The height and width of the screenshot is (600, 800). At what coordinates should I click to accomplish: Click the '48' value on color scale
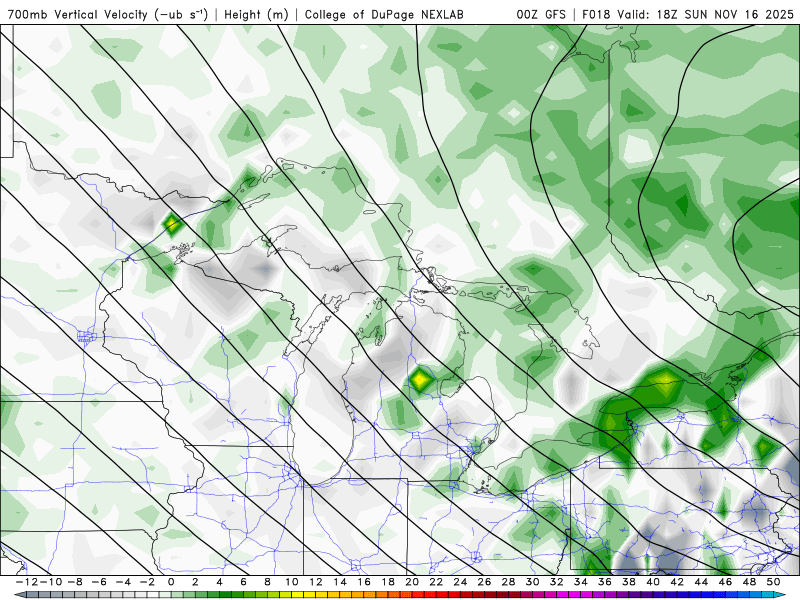[x=749, y=582]
